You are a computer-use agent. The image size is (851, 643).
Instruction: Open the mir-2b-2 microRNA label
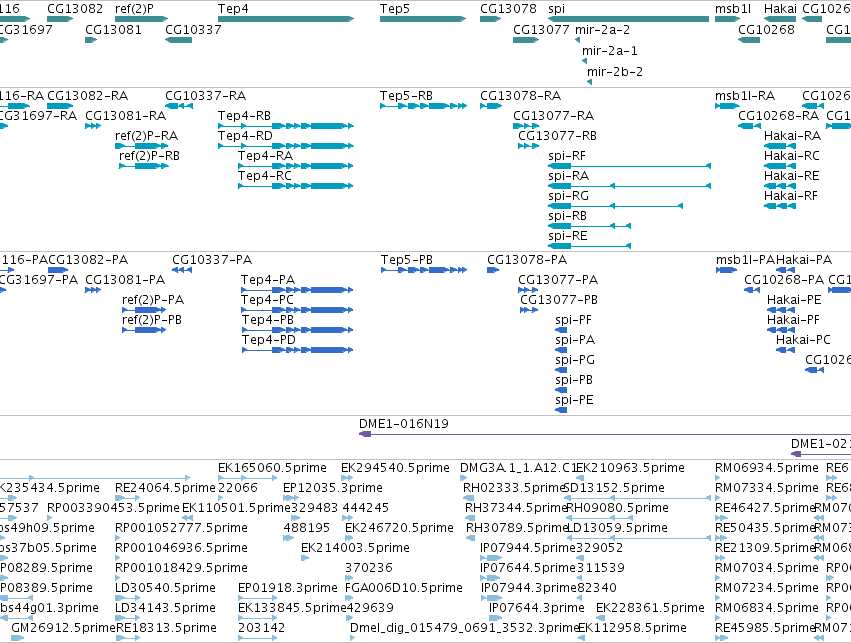(x=614, y=71)
